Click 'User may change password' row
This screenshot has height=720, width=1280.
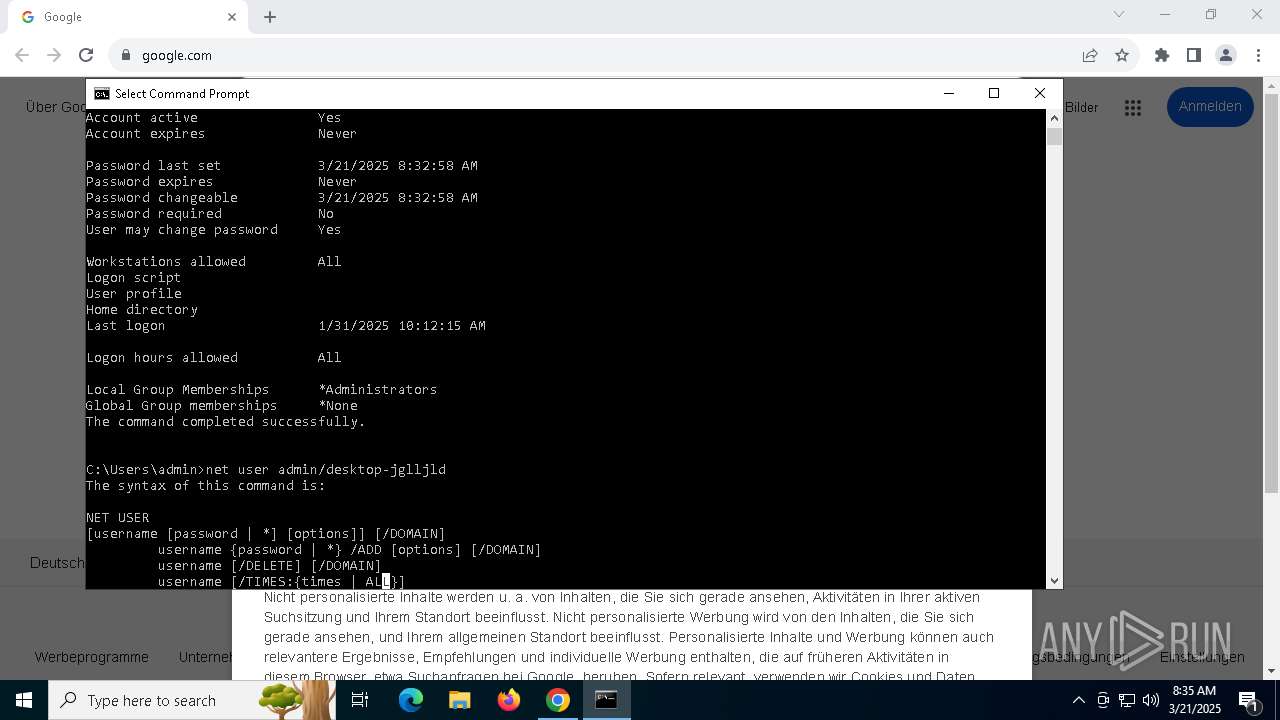[214, 229]
